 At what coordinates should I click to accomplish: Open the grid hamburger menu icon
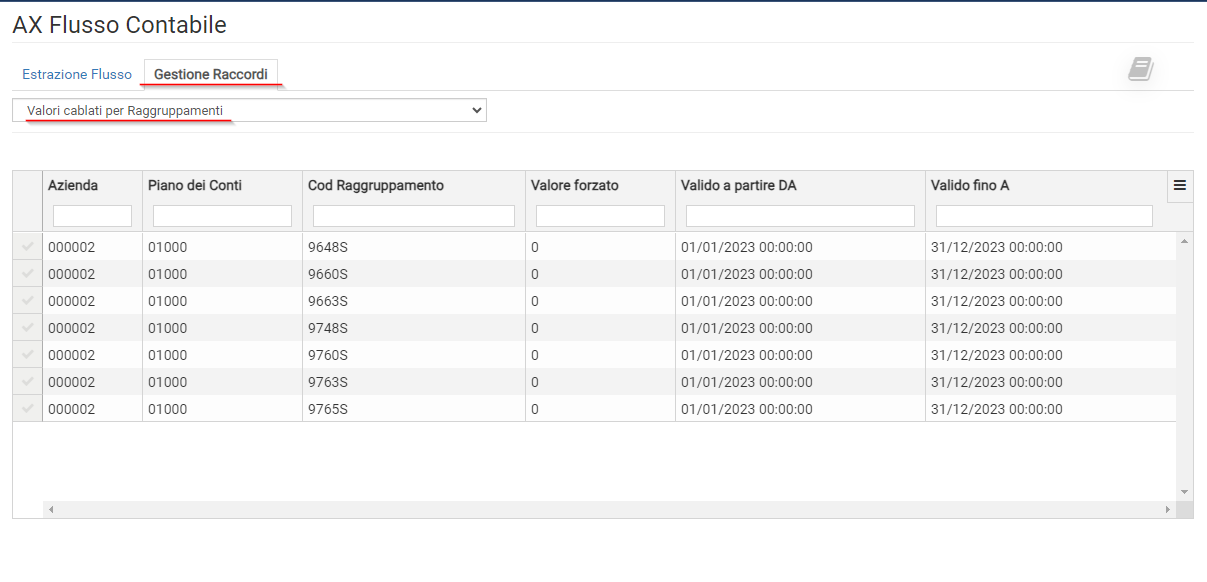click(x=1180, y=185)
